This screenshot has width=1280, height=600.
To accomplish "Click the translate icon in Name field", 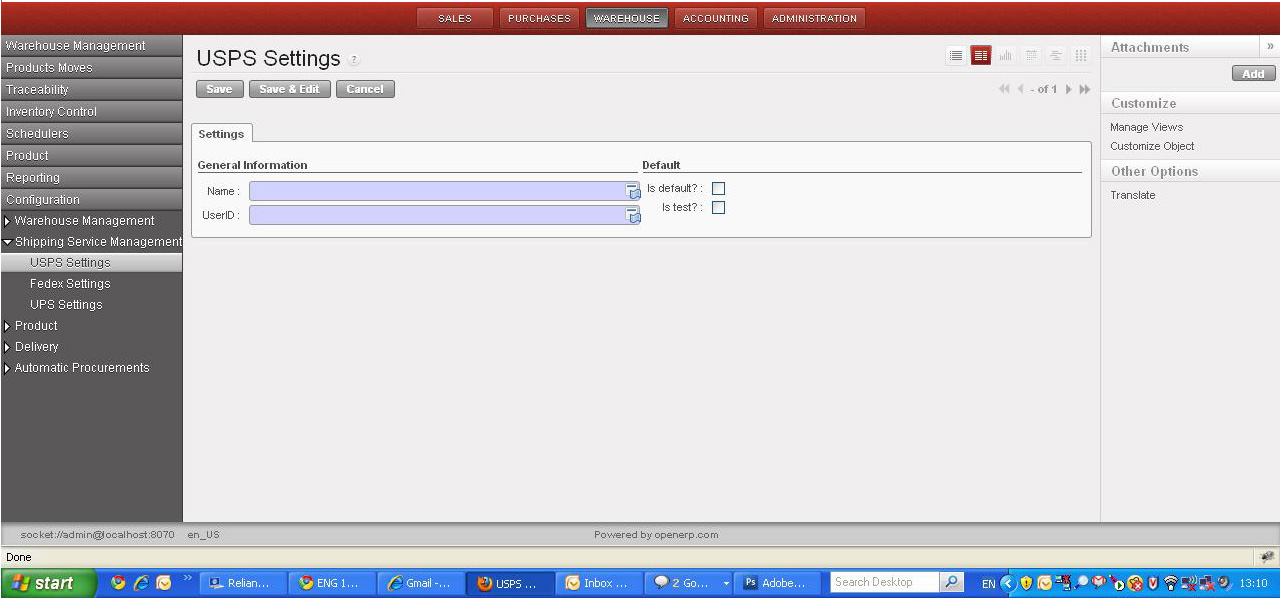I will pyautogui.click(x=633, y=192).
